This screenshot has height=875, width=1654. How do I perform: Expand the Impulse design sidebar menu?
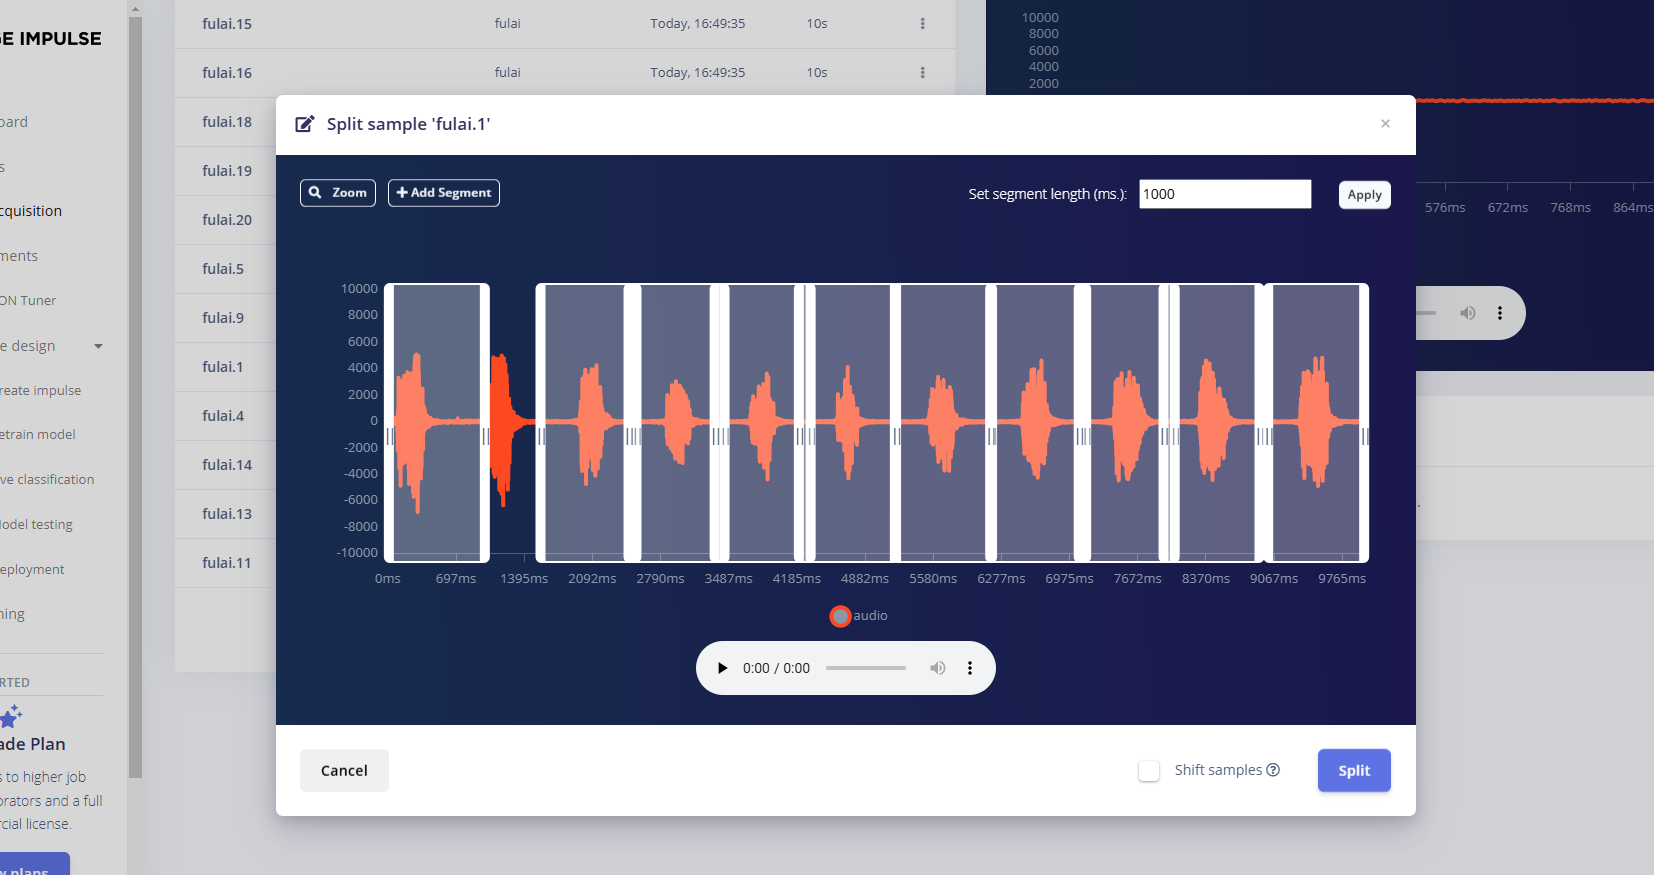coord(98,346)
